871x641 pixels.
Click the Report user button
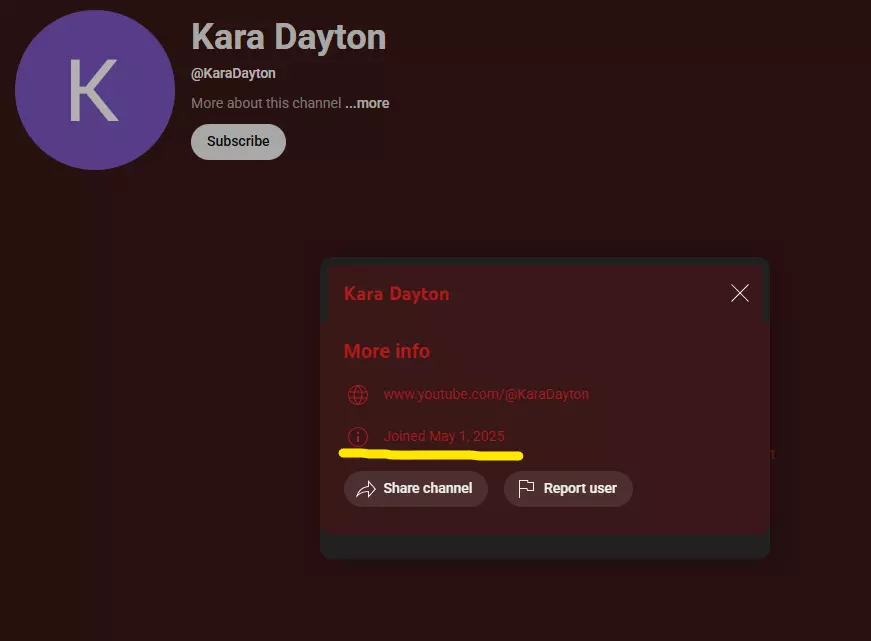coord(568,489)
